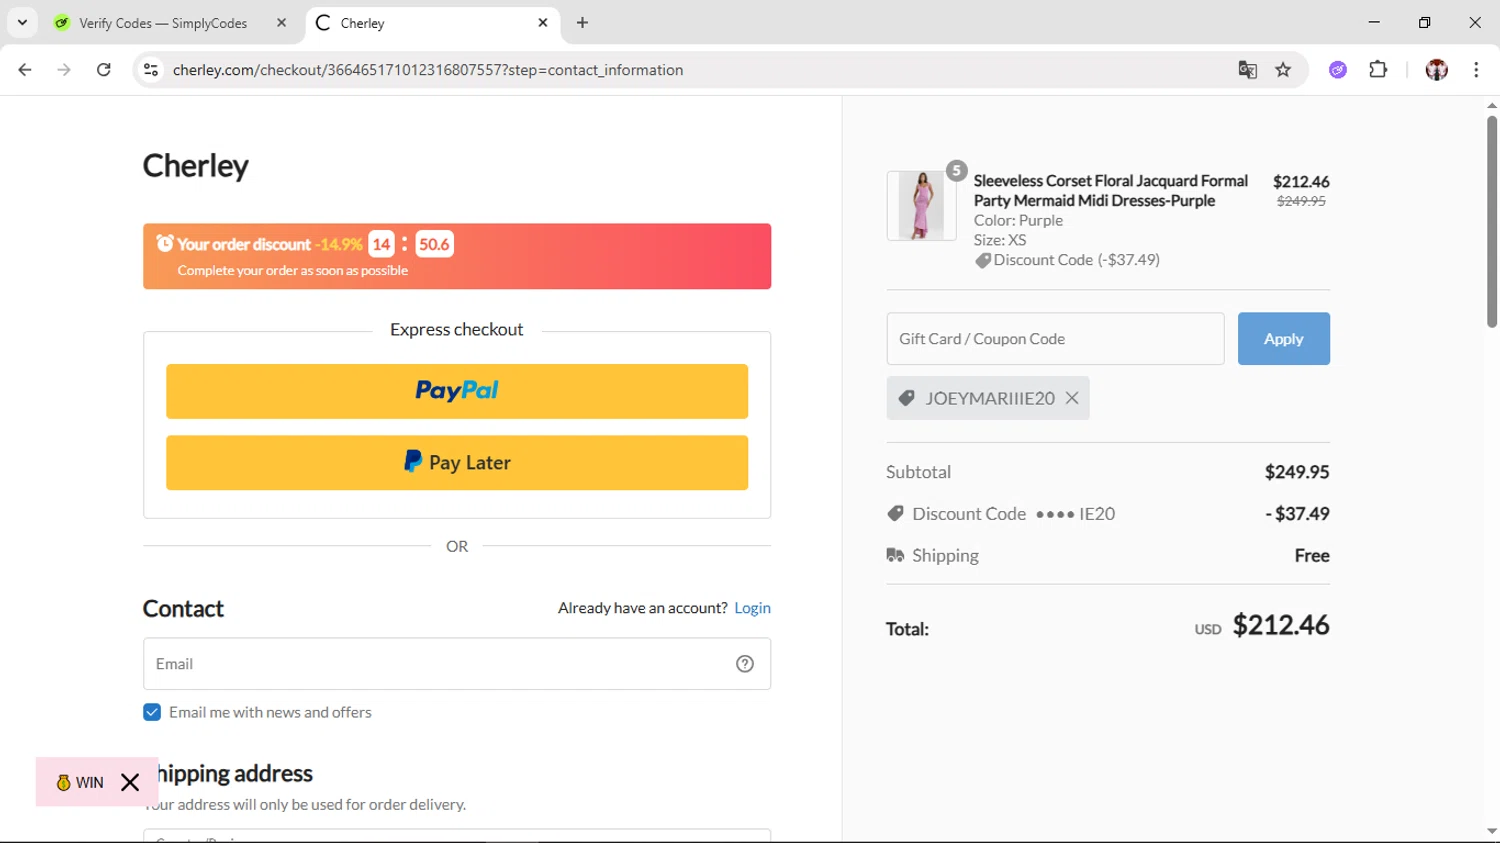Click the Subtotal $249.95 value

[x=1297, y=472]
